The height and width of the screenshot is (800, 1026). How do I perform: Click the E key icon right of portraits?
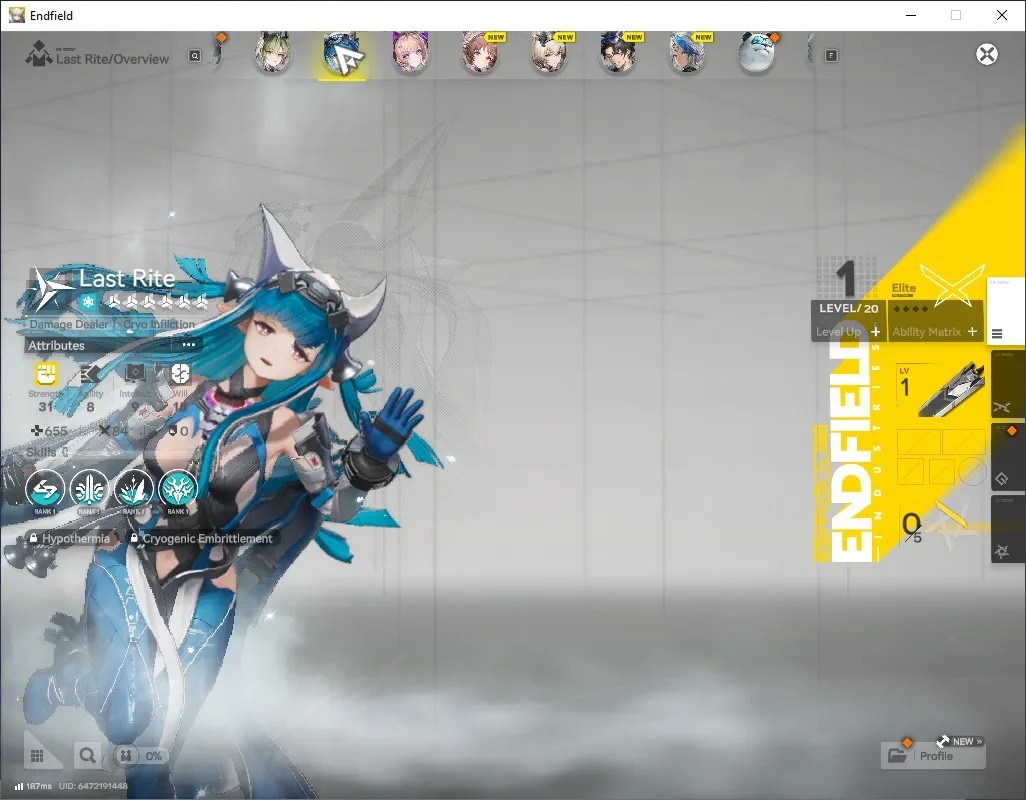click(831, 56)
